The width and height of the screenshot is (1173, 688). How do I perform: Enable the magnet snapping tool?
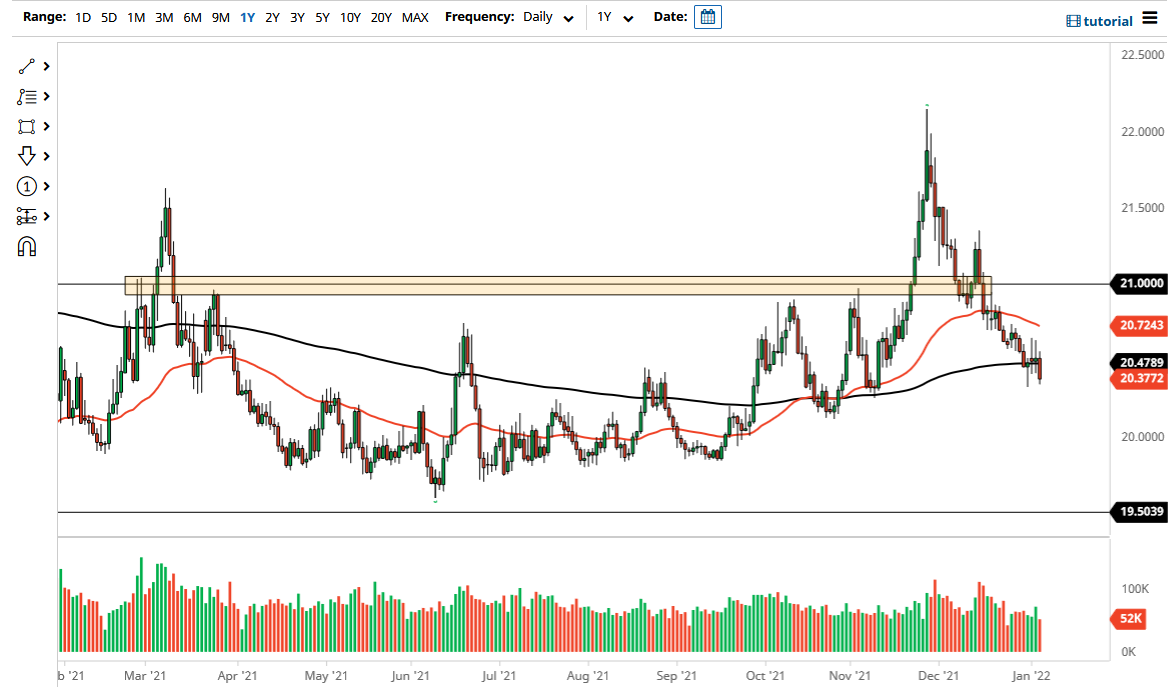[28, 245]
